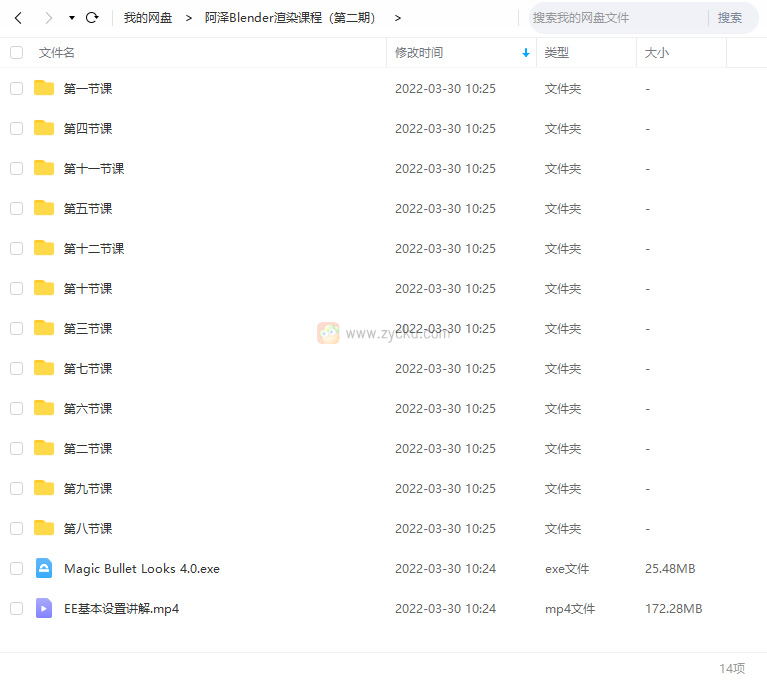
Task: Expand the breadcrumb trailing chevron
Action: pos(398,18)
